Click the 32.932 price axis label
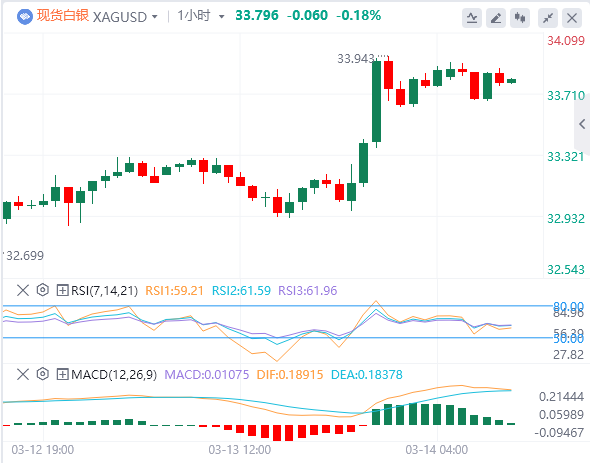The width and height of the screenshot is (590, 463). pyautogui.click(x=566, y=218)
